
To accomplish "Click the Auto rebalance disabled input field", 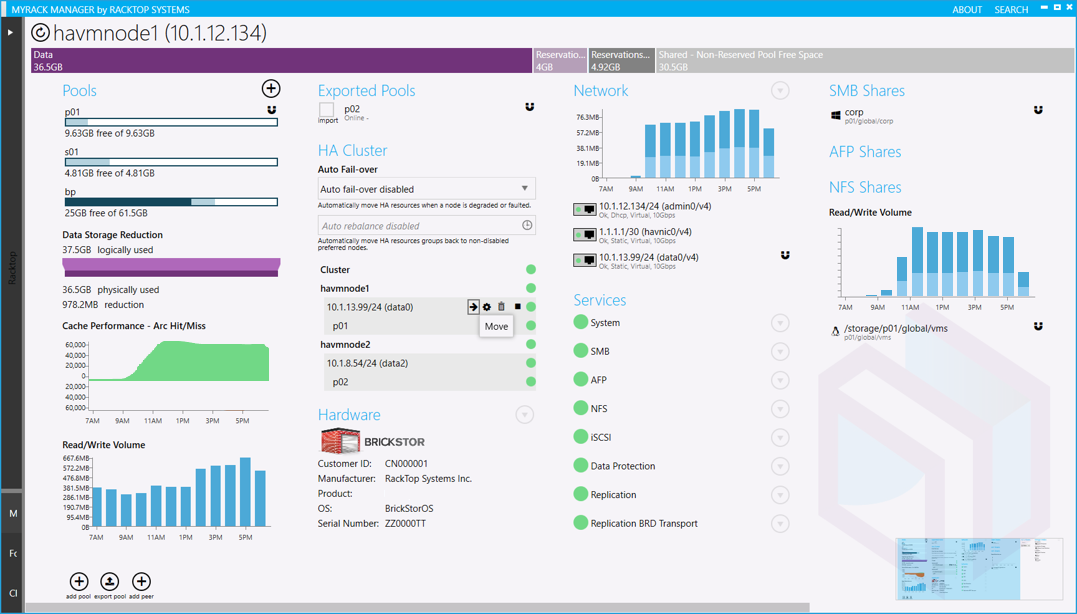I will pos(427,225).
